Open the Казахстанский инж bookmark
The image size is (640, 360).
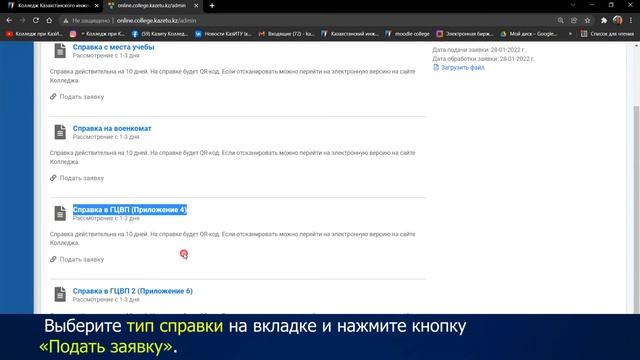[x=350, y=34]
